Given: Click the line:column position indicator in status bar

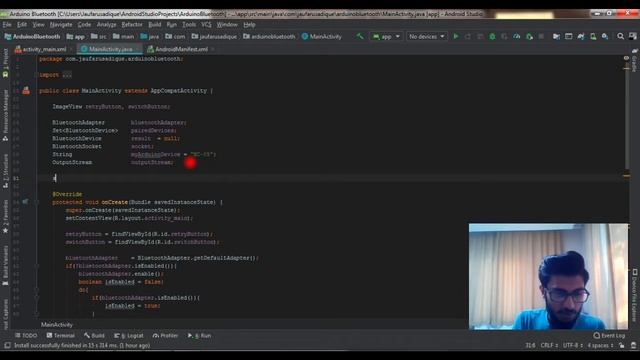Looking at the screenshot, I should tap(530, 345).
